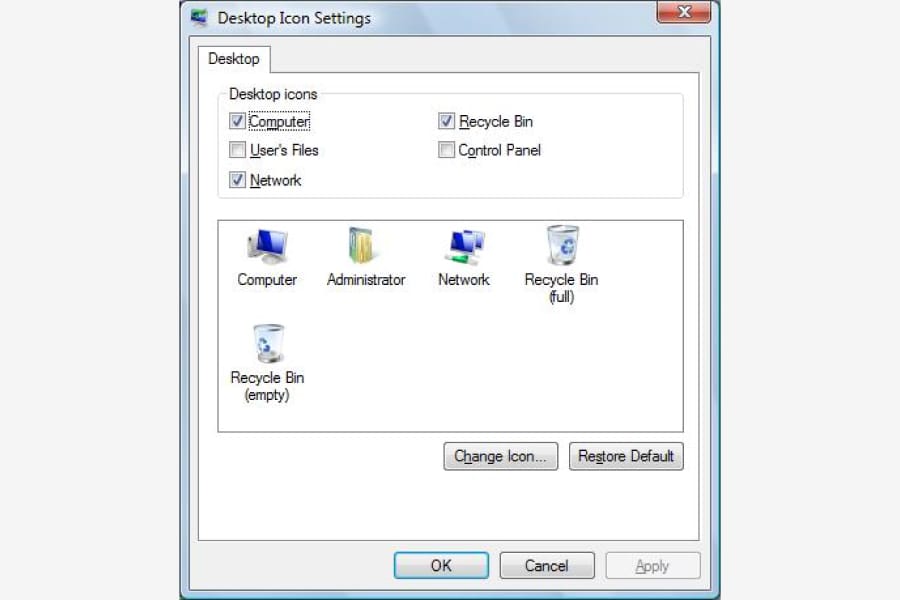Open the Change Icon dialog
900x600 pixels.
coord(501,456)
